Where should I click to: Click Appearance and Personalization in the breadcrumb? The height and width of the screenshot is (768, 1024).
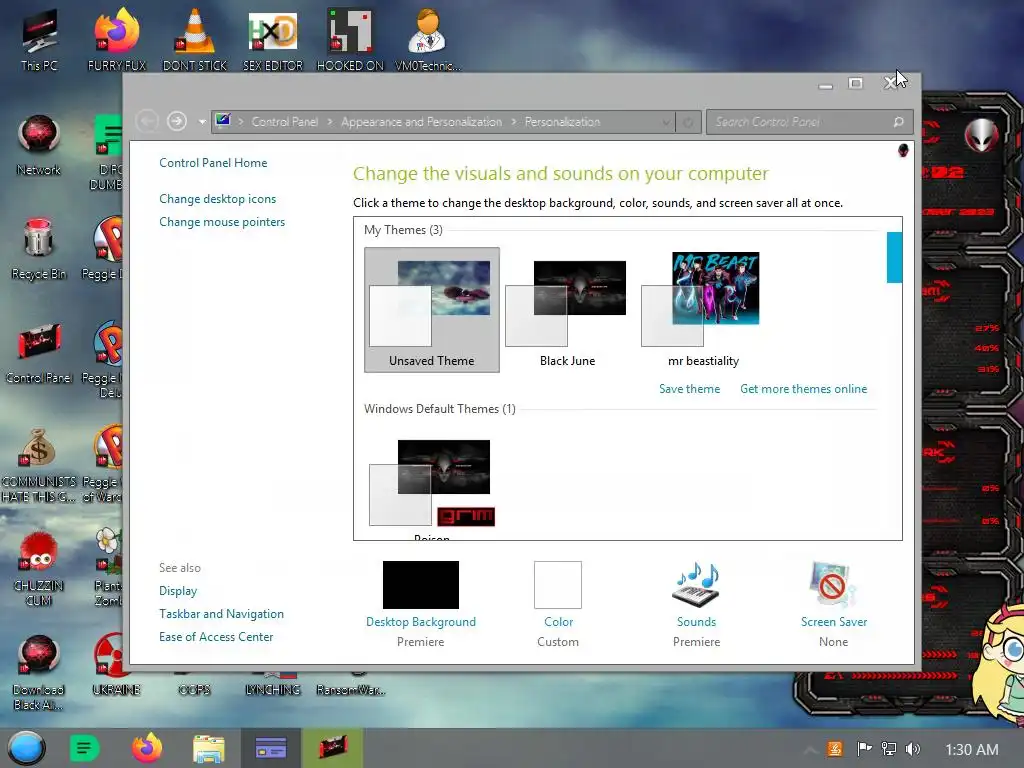coord(421,122)
